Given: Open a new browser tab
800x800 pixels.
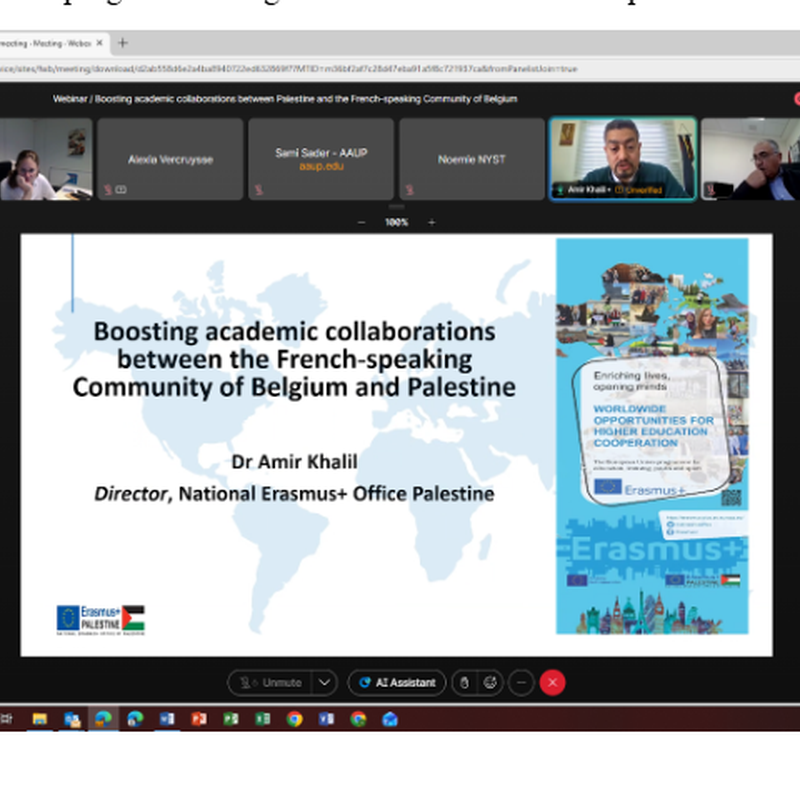Looking at the screenshot, I should point(123,43).
